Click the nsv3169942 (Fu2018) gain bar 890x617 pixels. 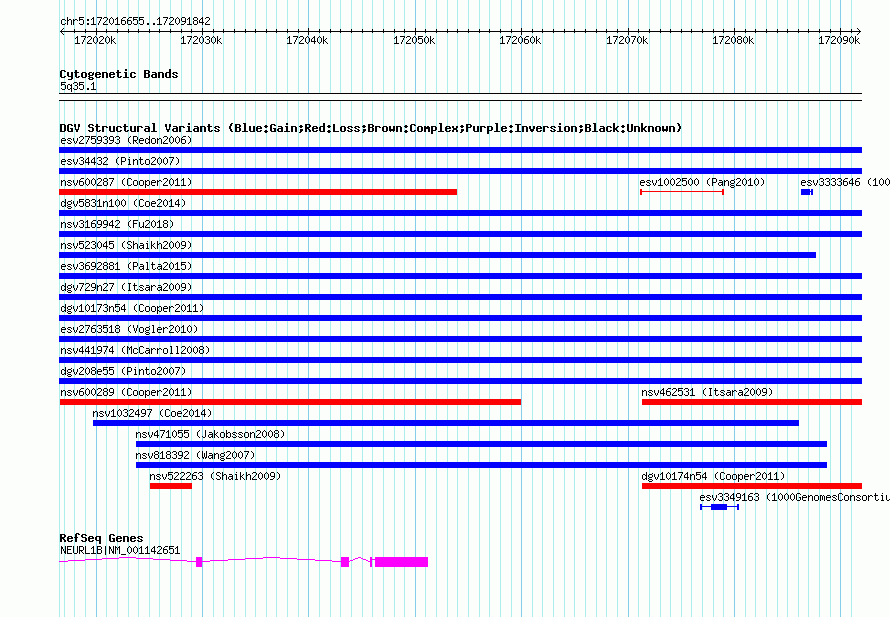[460, 234]
